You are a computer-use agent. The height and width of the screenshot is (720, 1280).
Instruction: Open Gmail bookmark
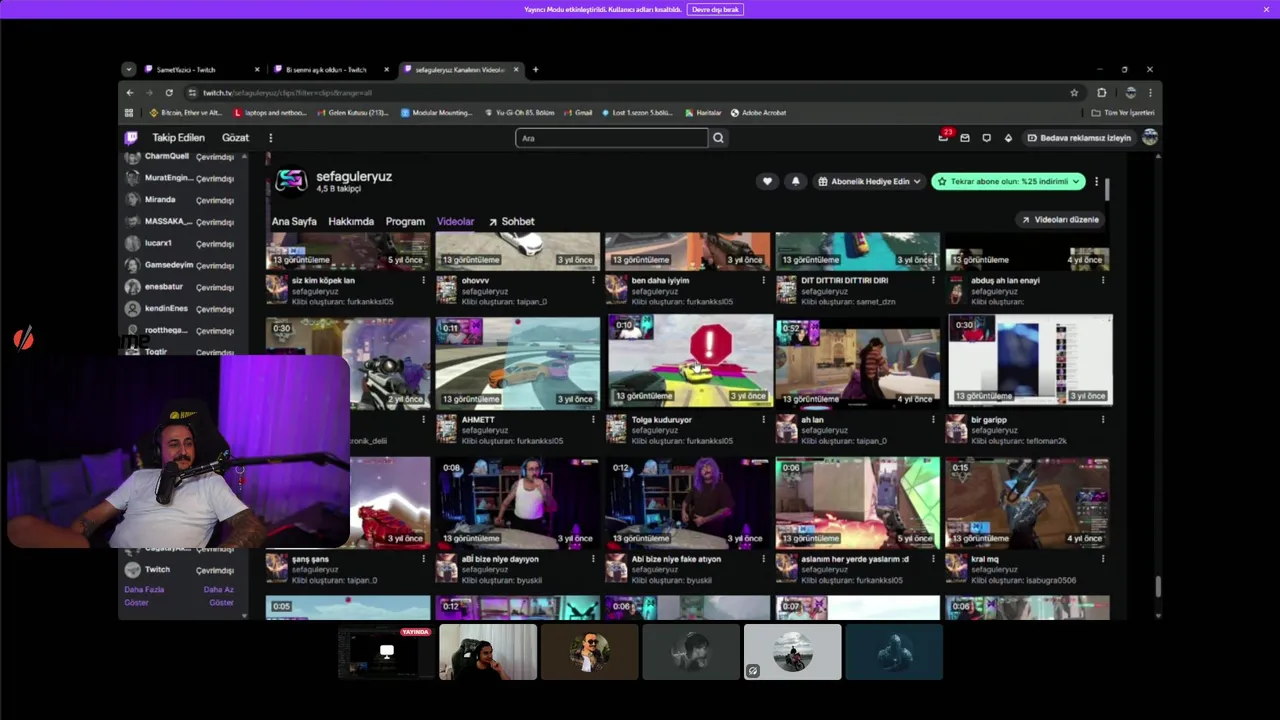pyautogui.click(x=577, y=113)
